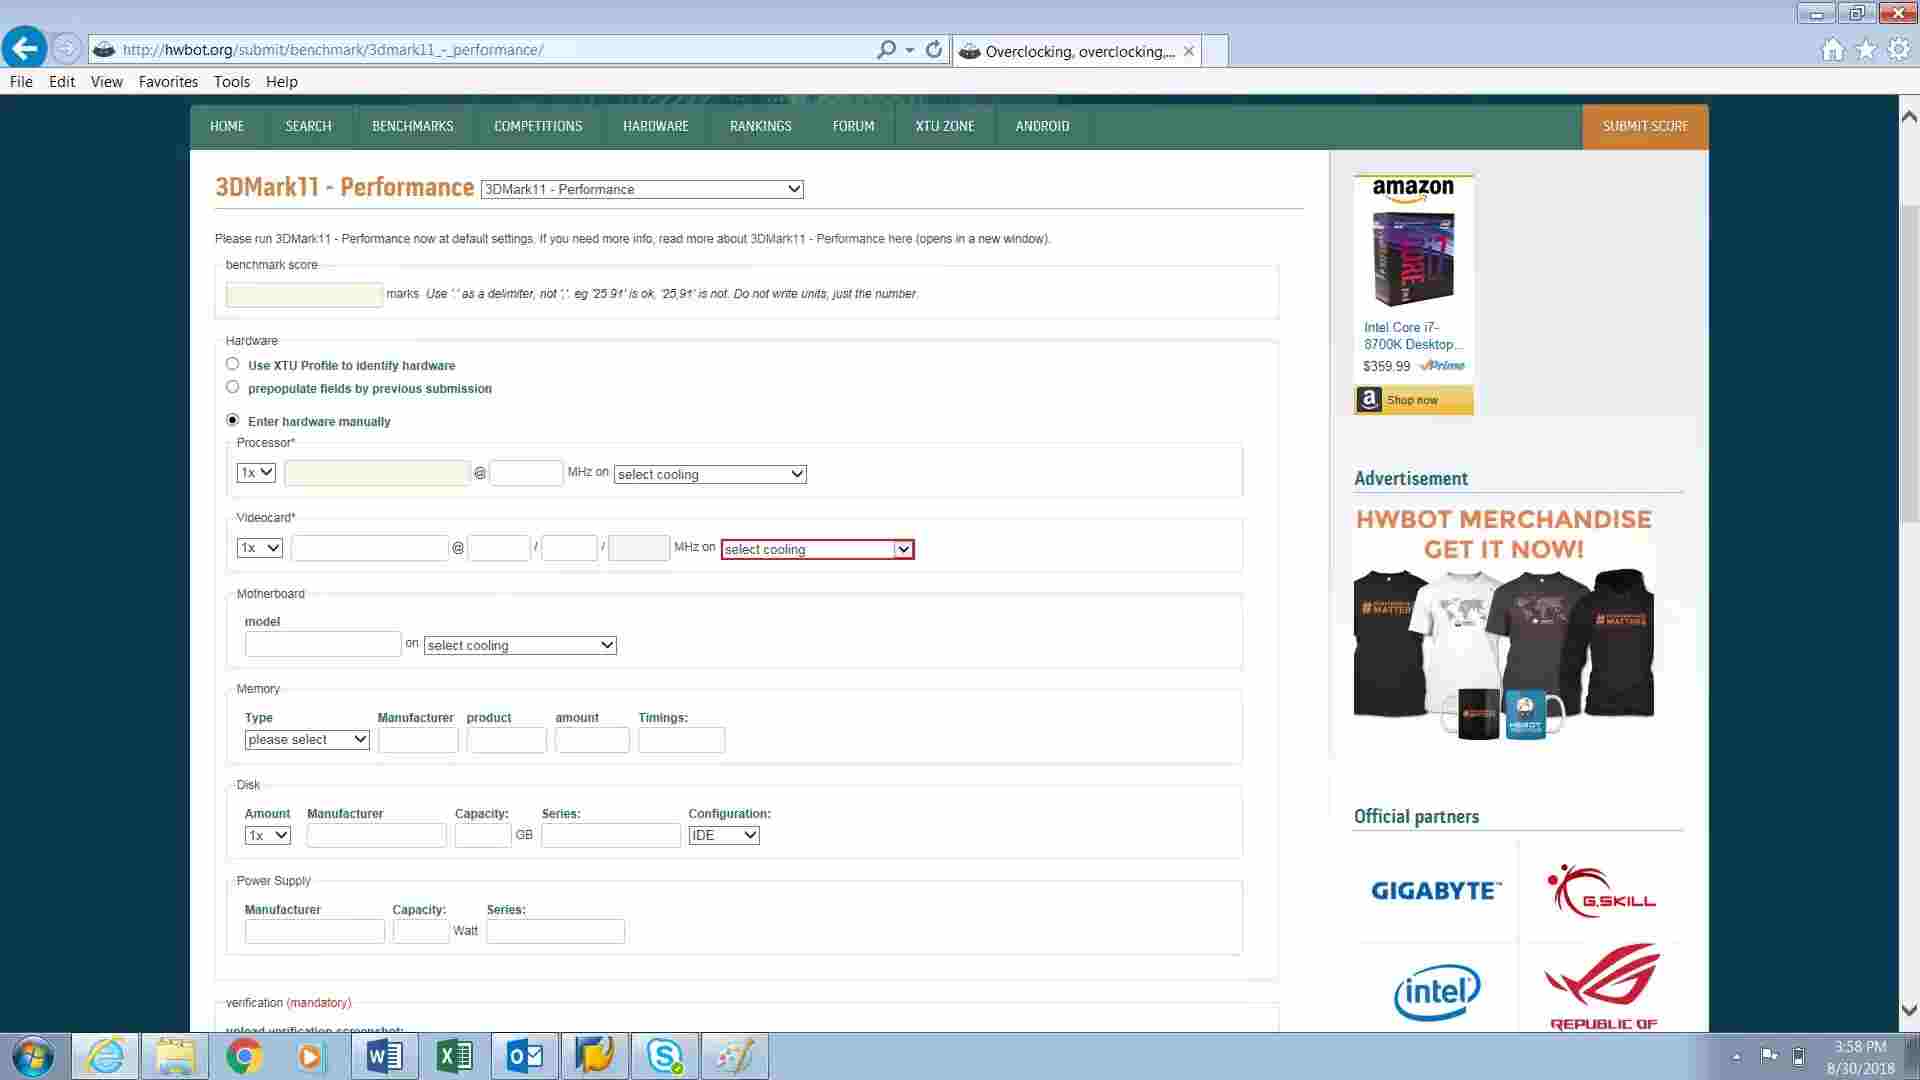
Task: Open the View menu
Action: click(x=107, y=82)
